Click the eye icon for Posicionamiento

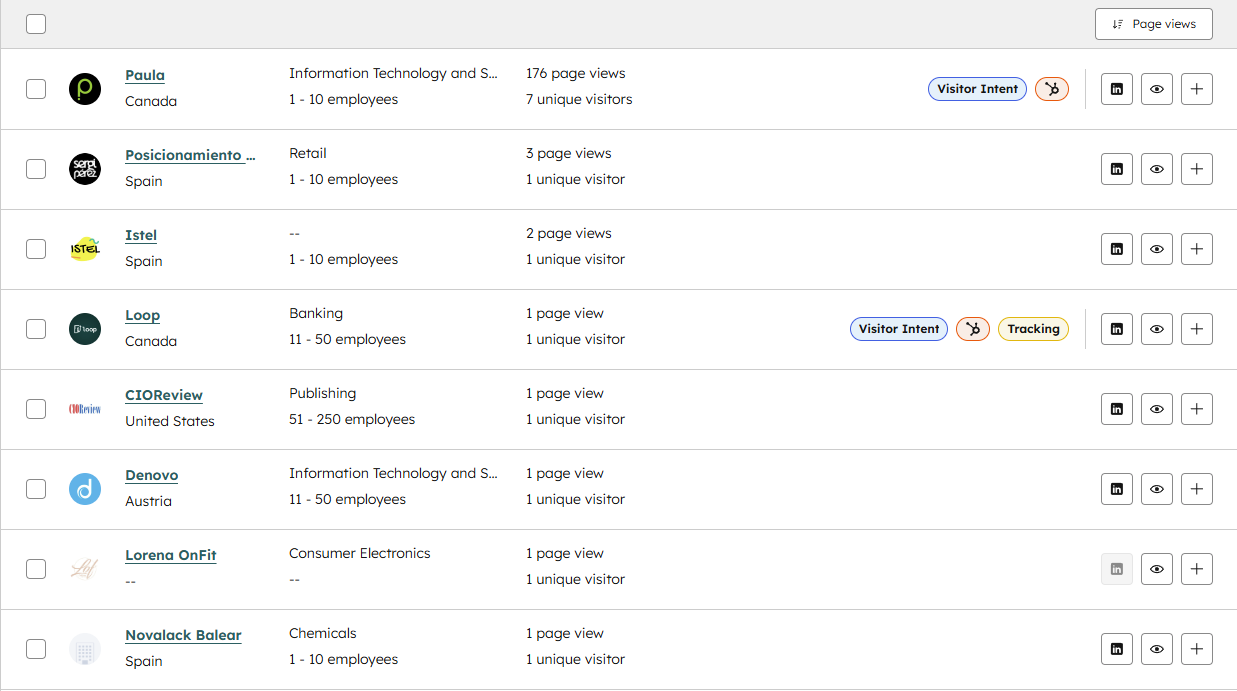pyautogui.click(x=1157, y=169)
